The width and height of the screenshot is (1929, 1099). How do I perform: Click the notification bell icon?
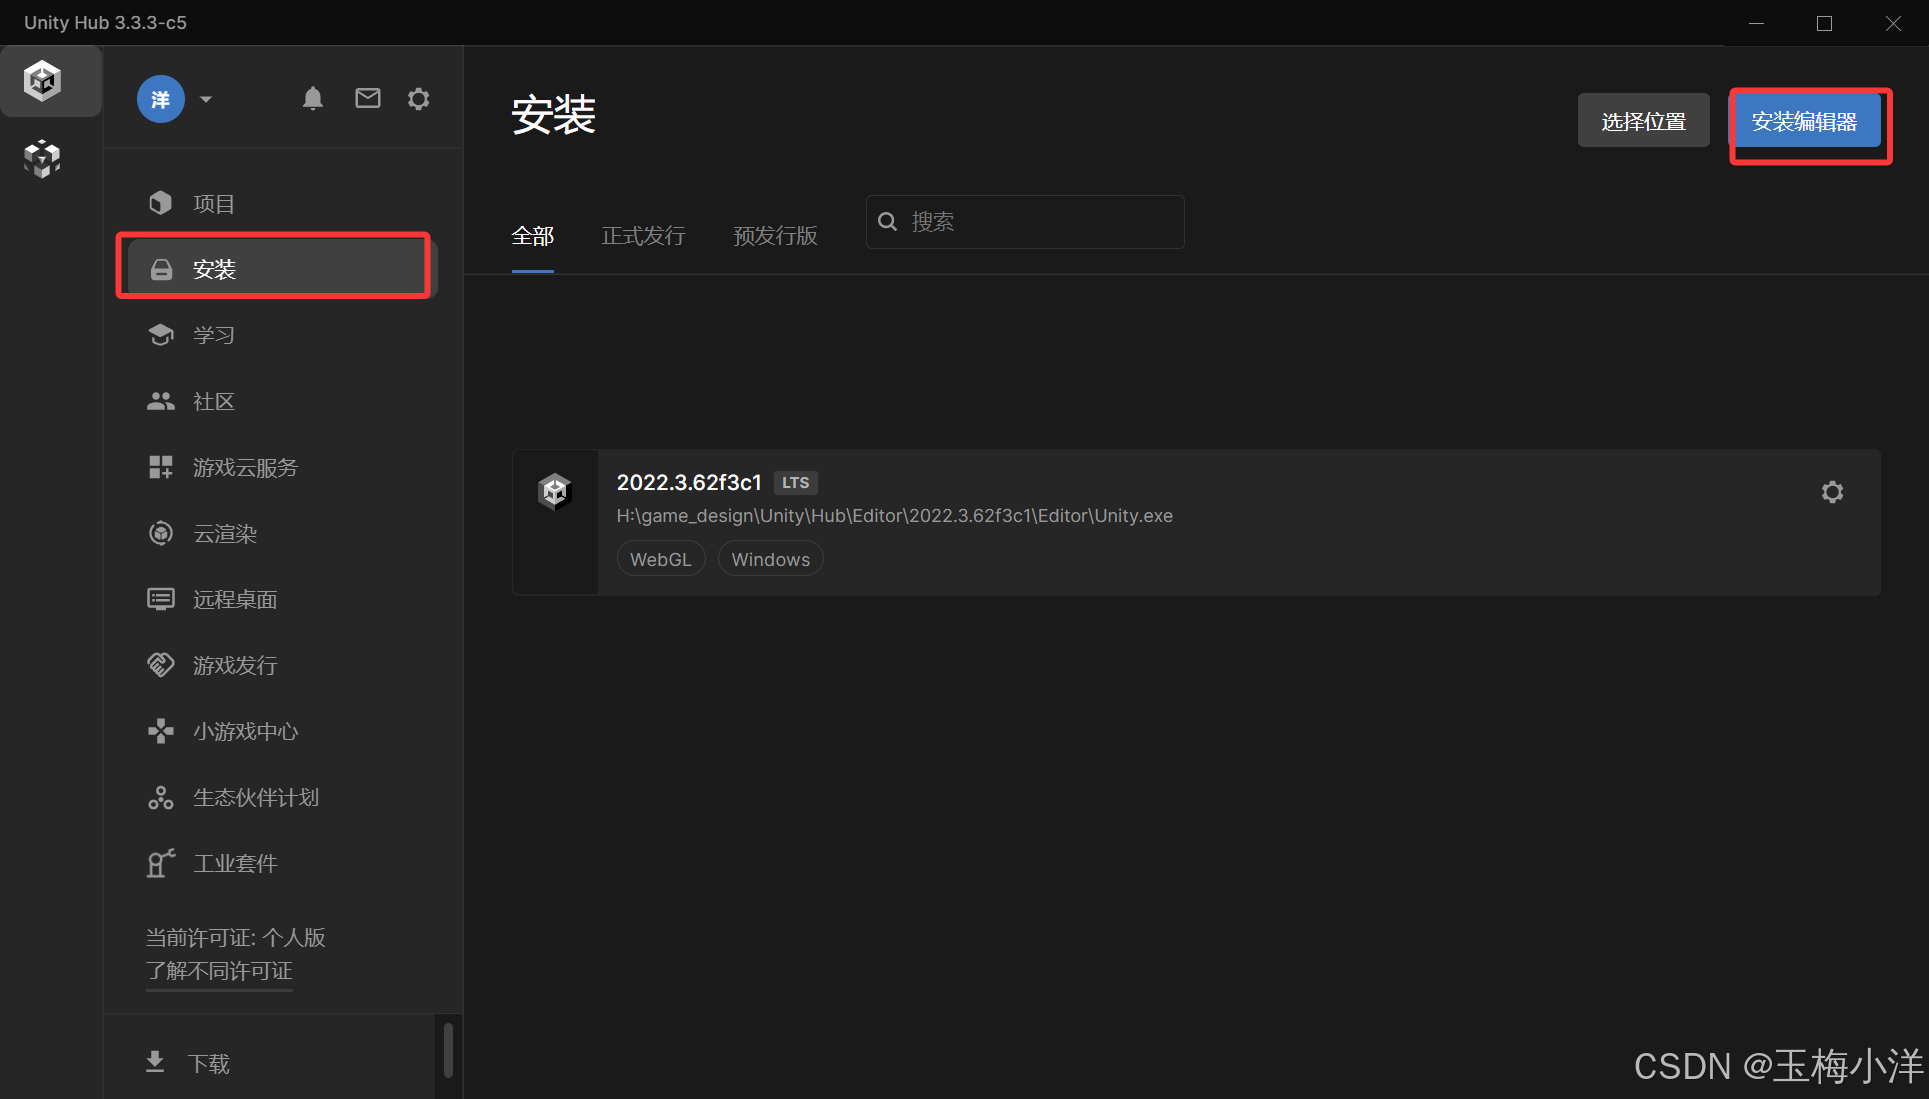click(x=313, y=98)
